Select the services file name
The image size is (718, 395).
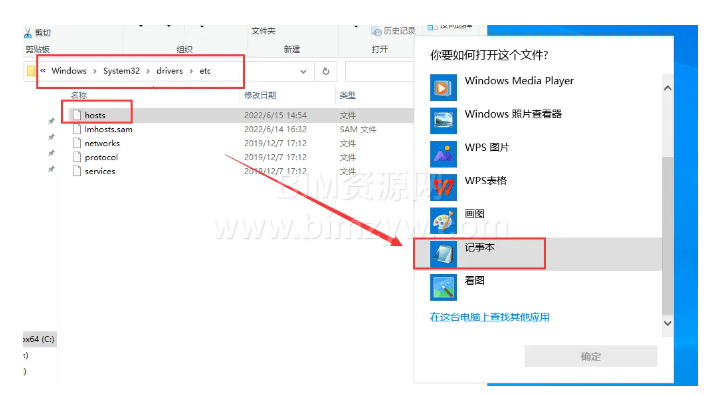[x=100, y=171]
